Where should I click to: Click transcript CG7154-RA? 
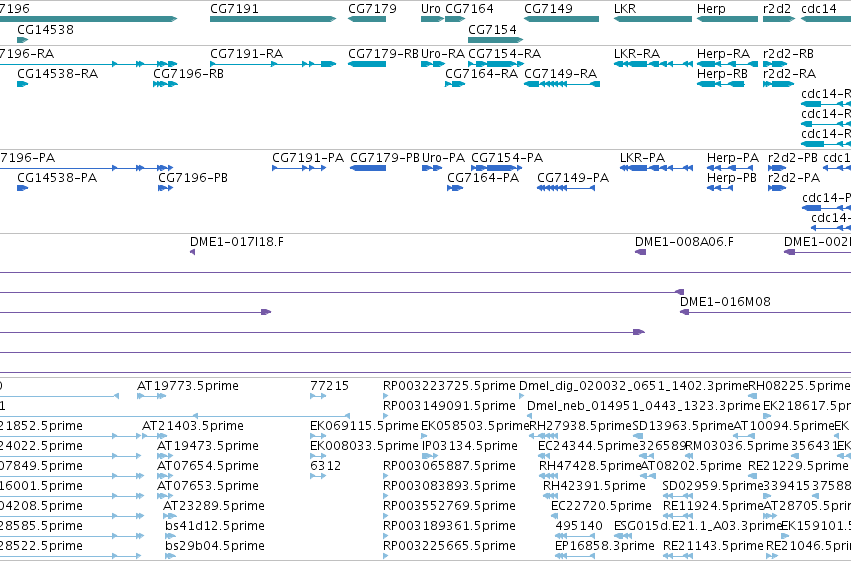tap(496, 64)
